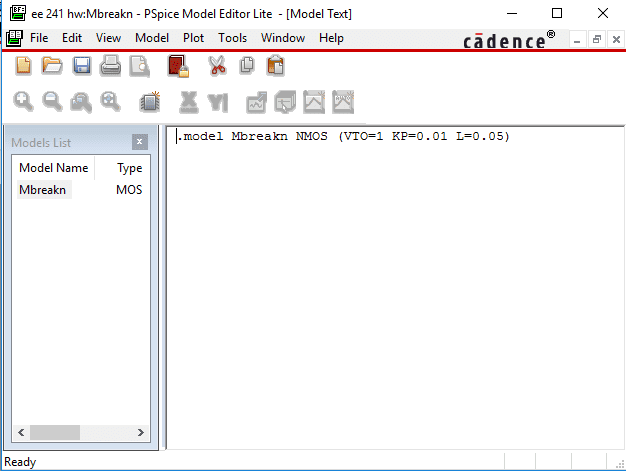Image resolution: width=626 pixels, height=471 pixels.
Task: Click the Zoom Out magnifier icon
Action: (x=52, y=102)
